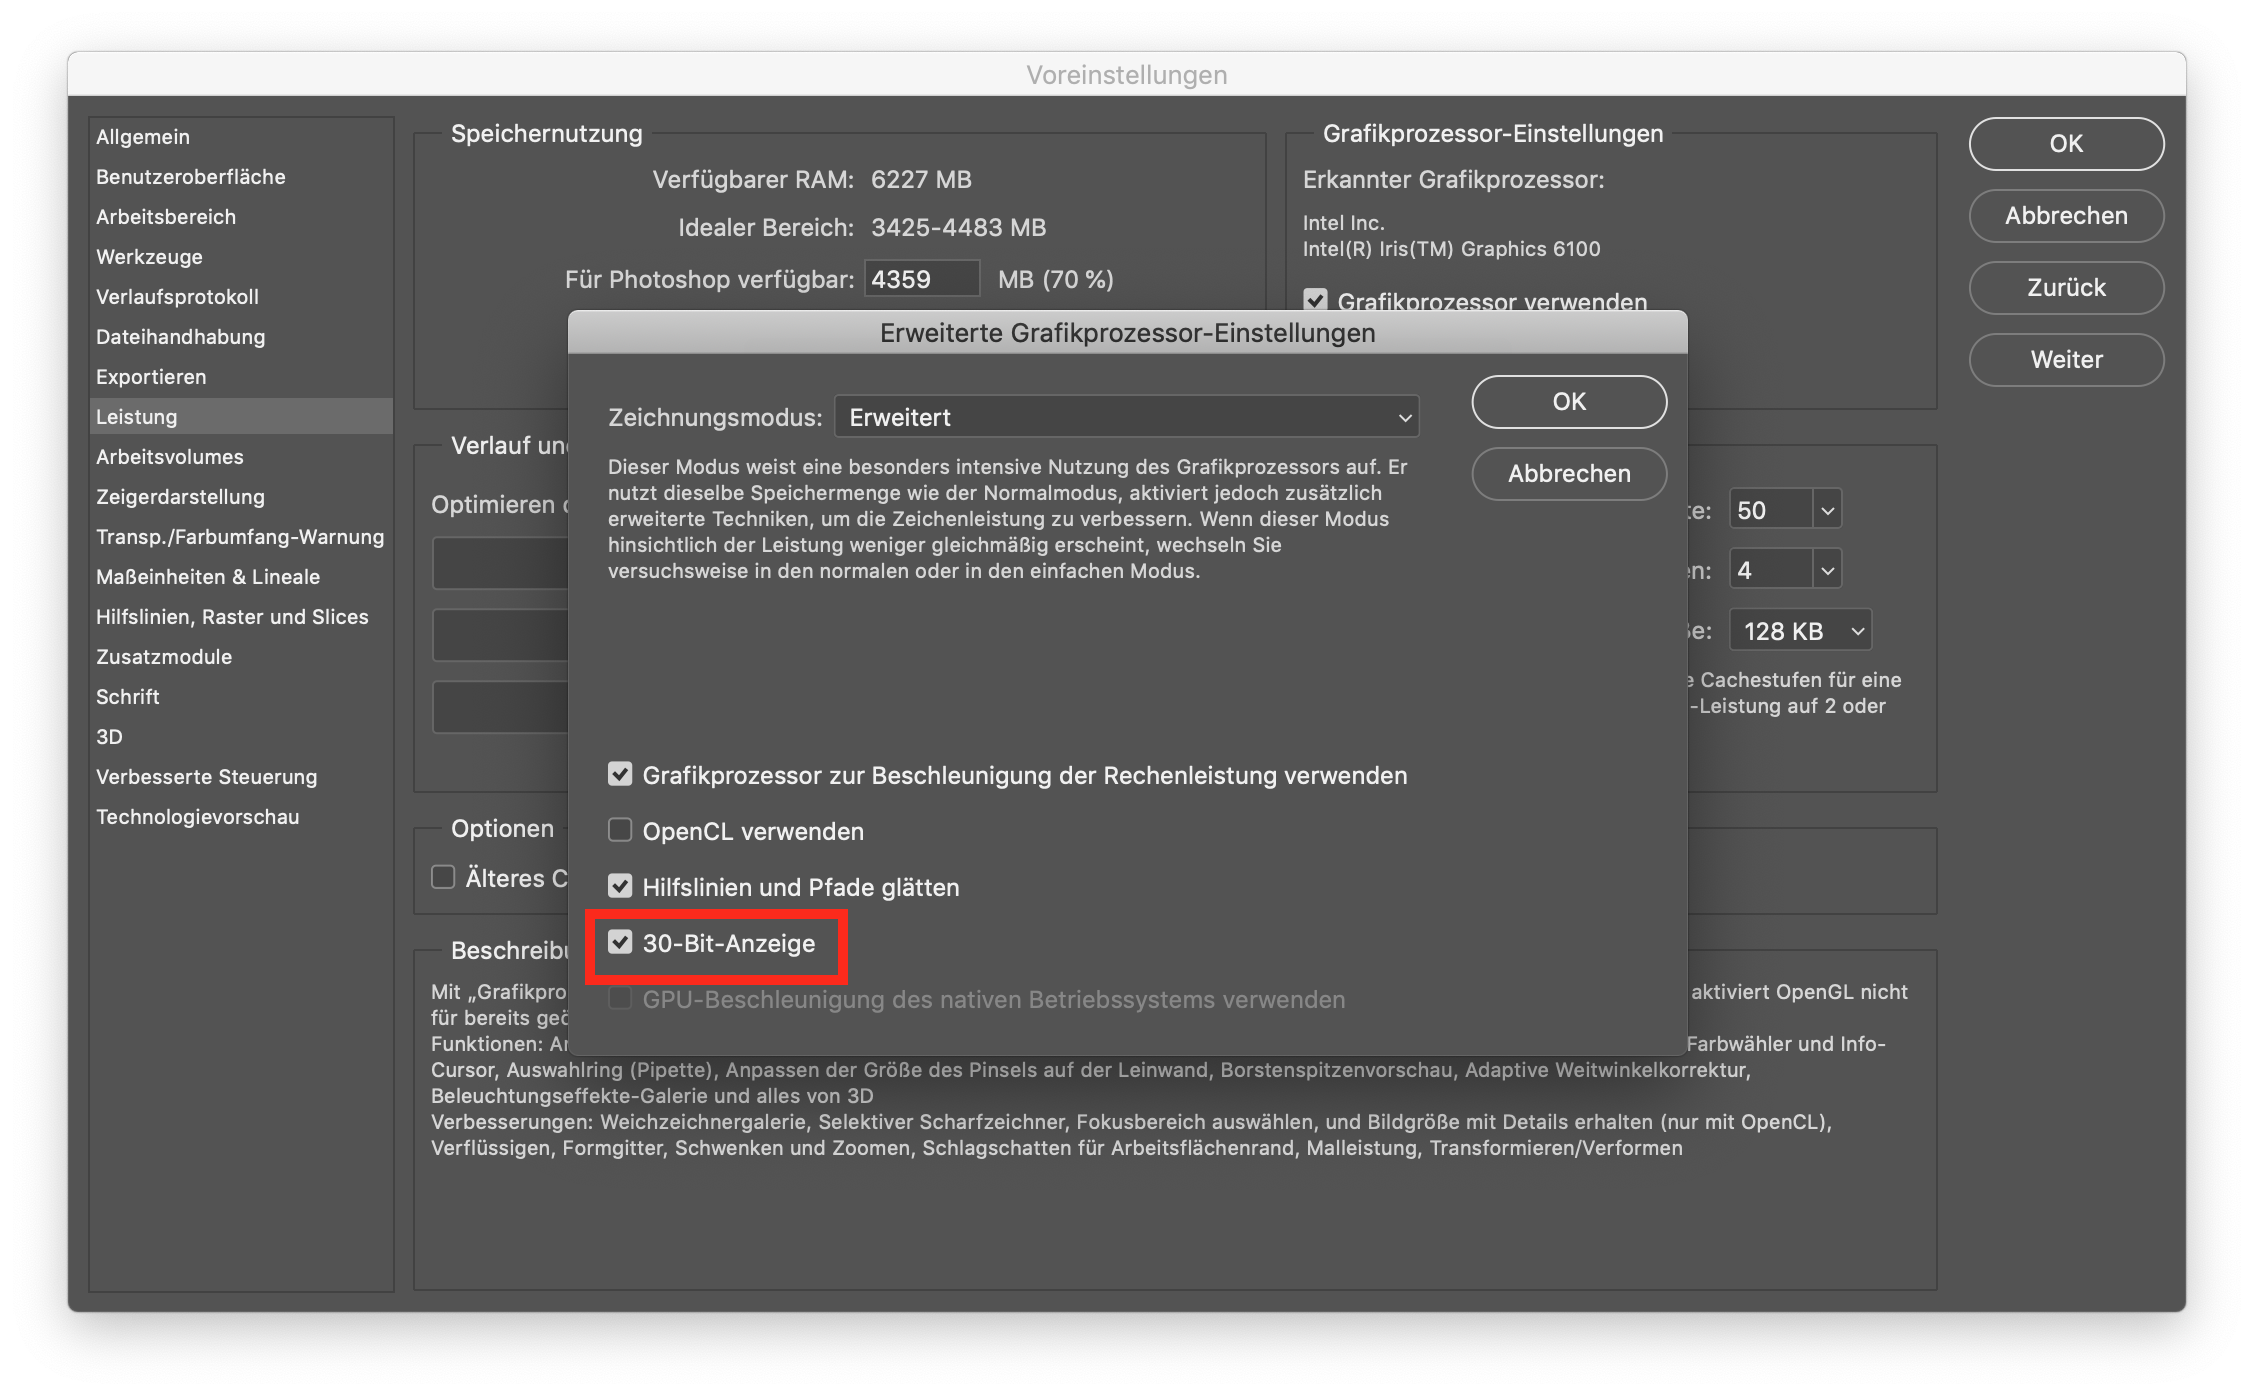The image size is (2254, 1396).
Task: Switch to Arbeitsvolumes preferences section
Action: point(170,457)
